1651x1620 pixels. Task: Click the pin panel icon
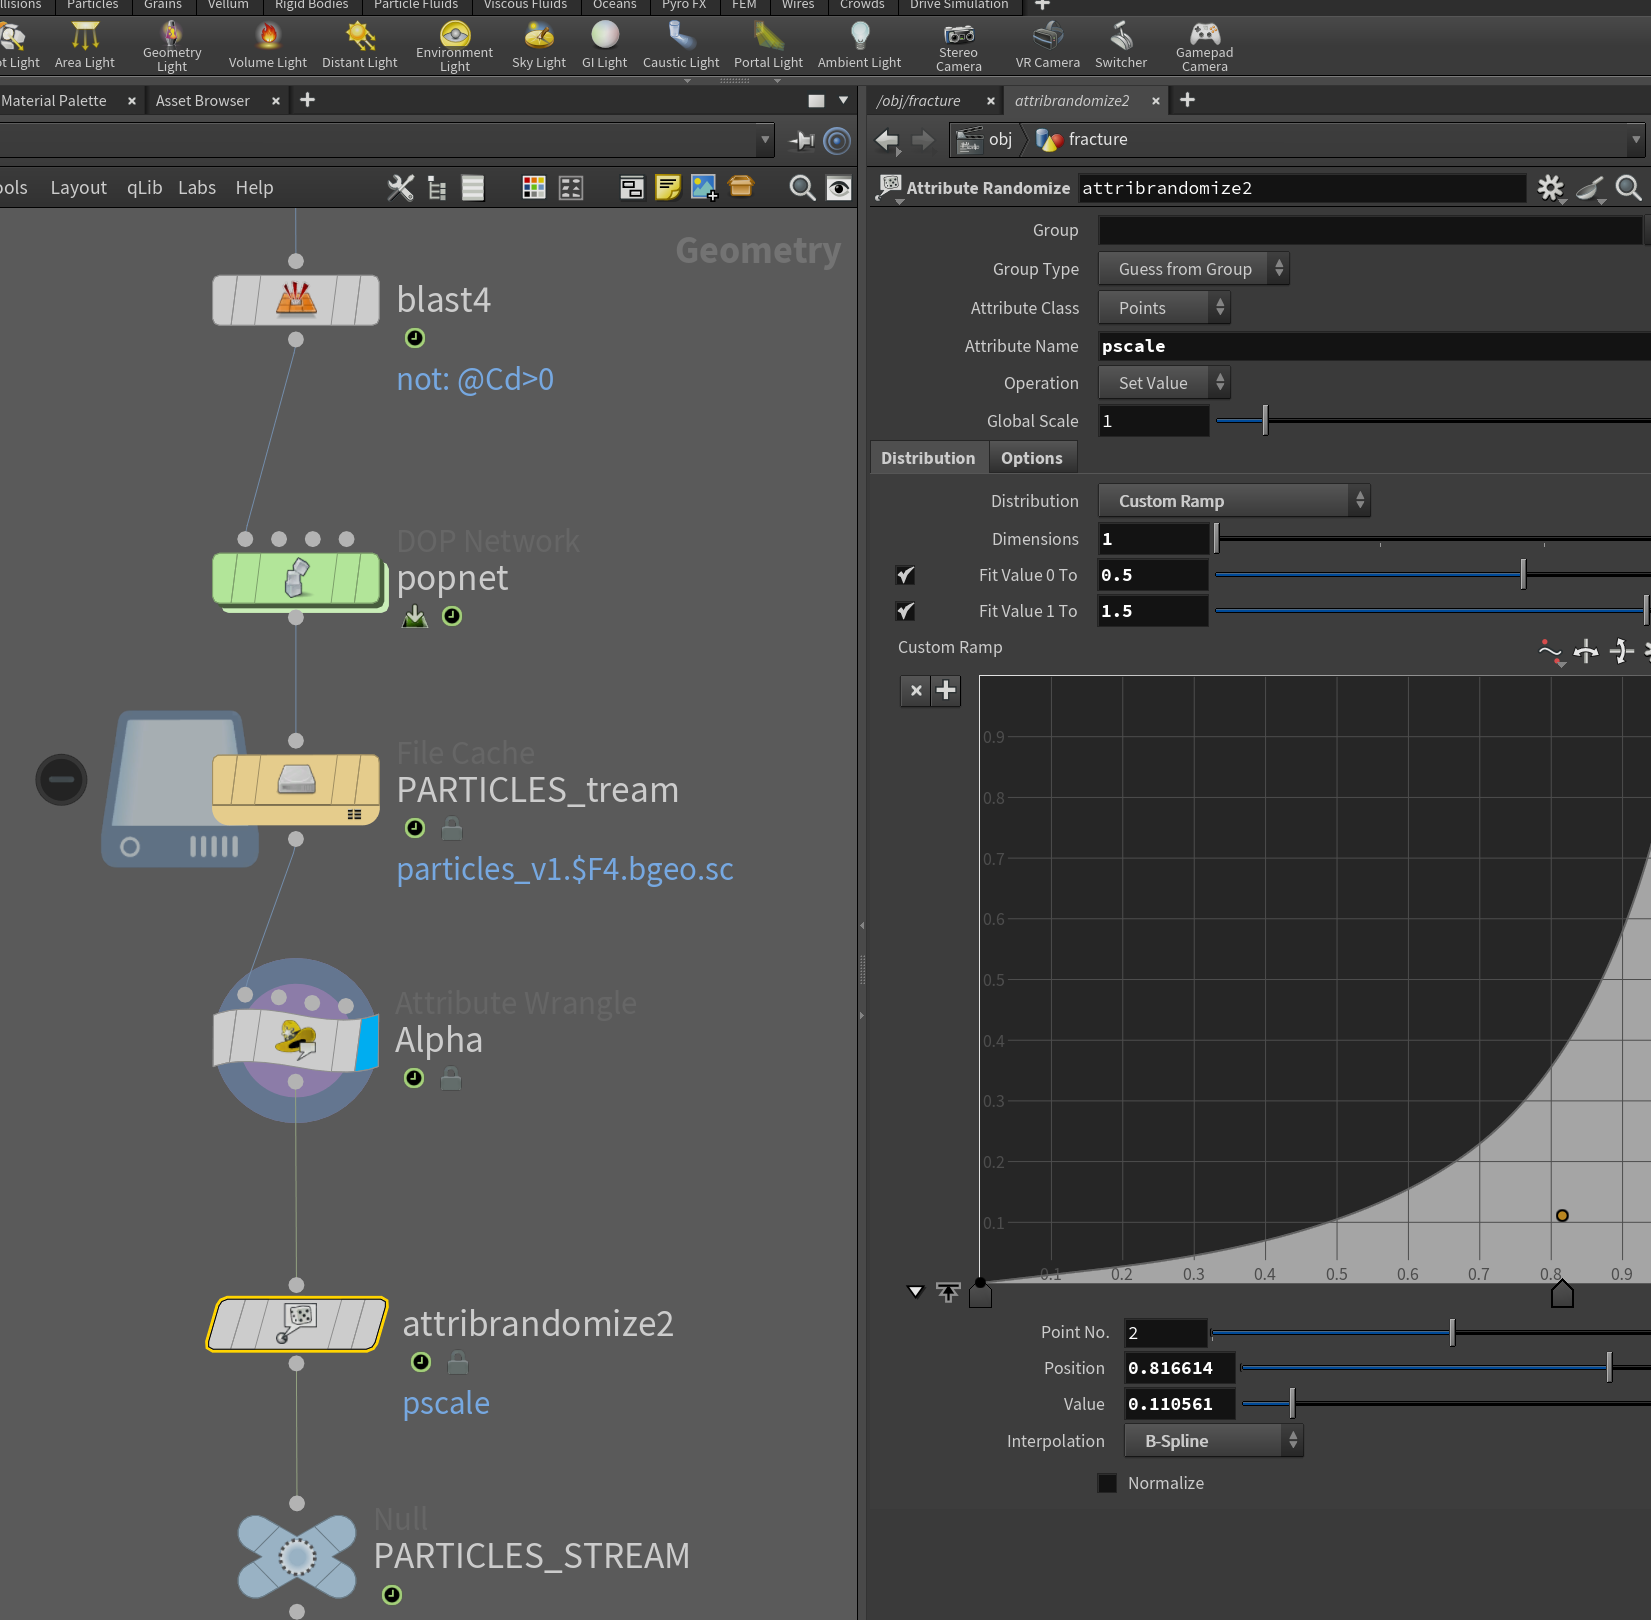coord(801,141)
